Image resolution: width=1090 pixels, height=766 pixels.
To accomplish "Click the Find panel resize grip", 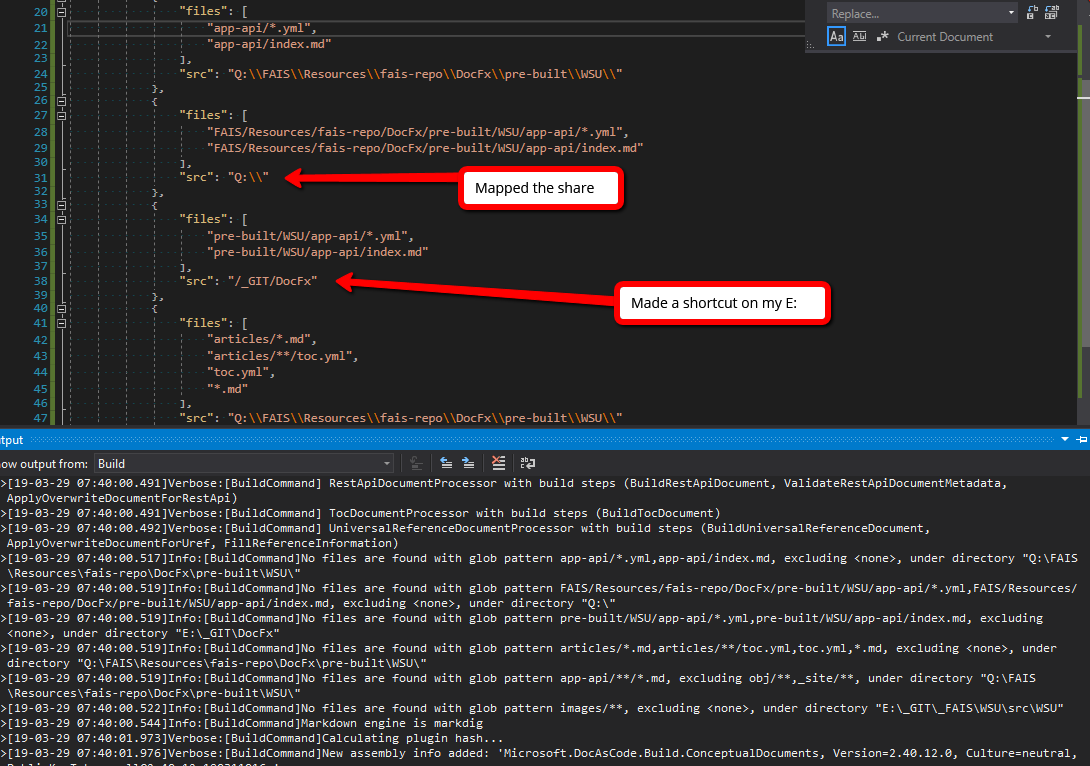I will point(810,44).
